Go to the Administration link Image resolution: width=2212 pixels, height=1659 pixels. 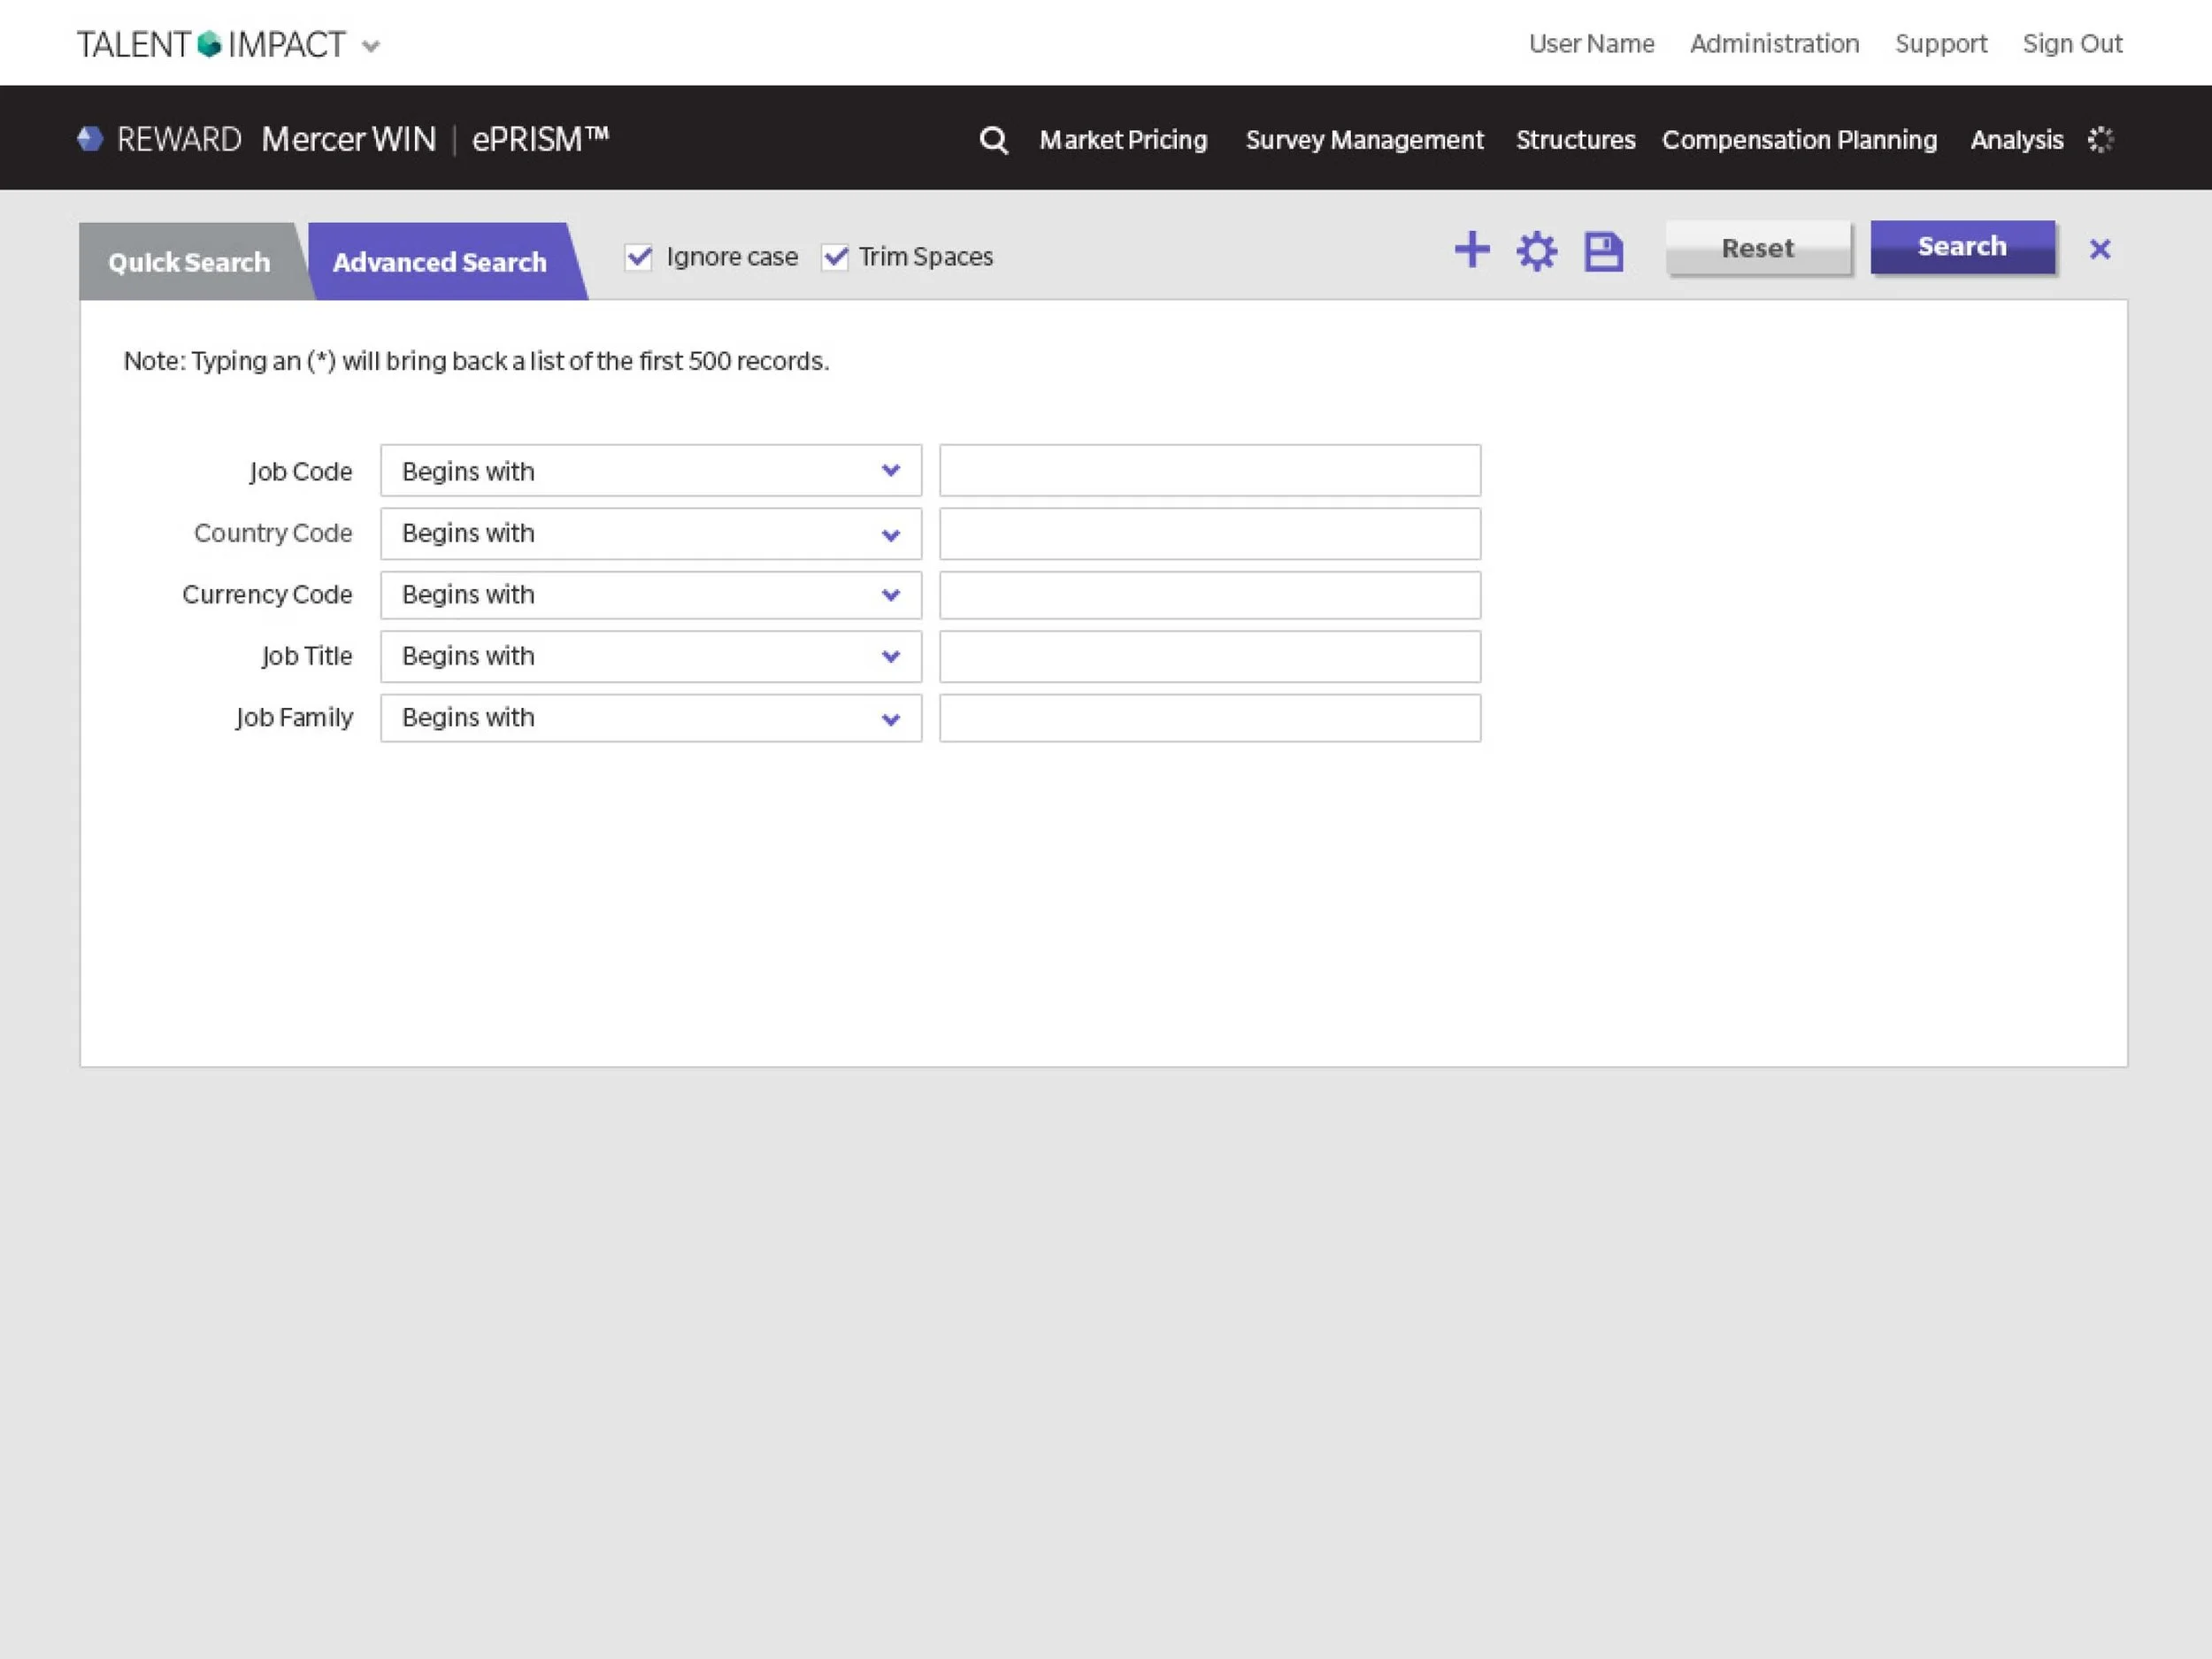point(1774,44)
